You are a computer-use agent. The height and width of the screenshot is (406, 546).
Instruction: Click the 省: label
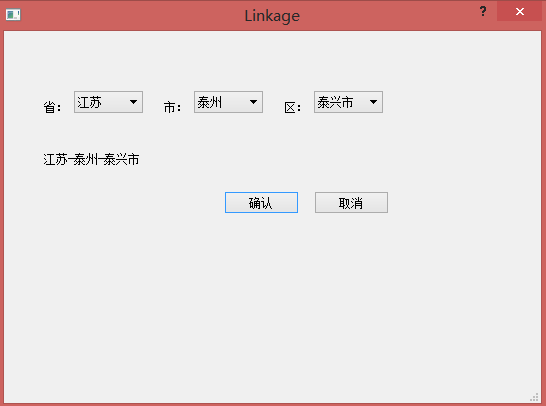click(52, 107)
